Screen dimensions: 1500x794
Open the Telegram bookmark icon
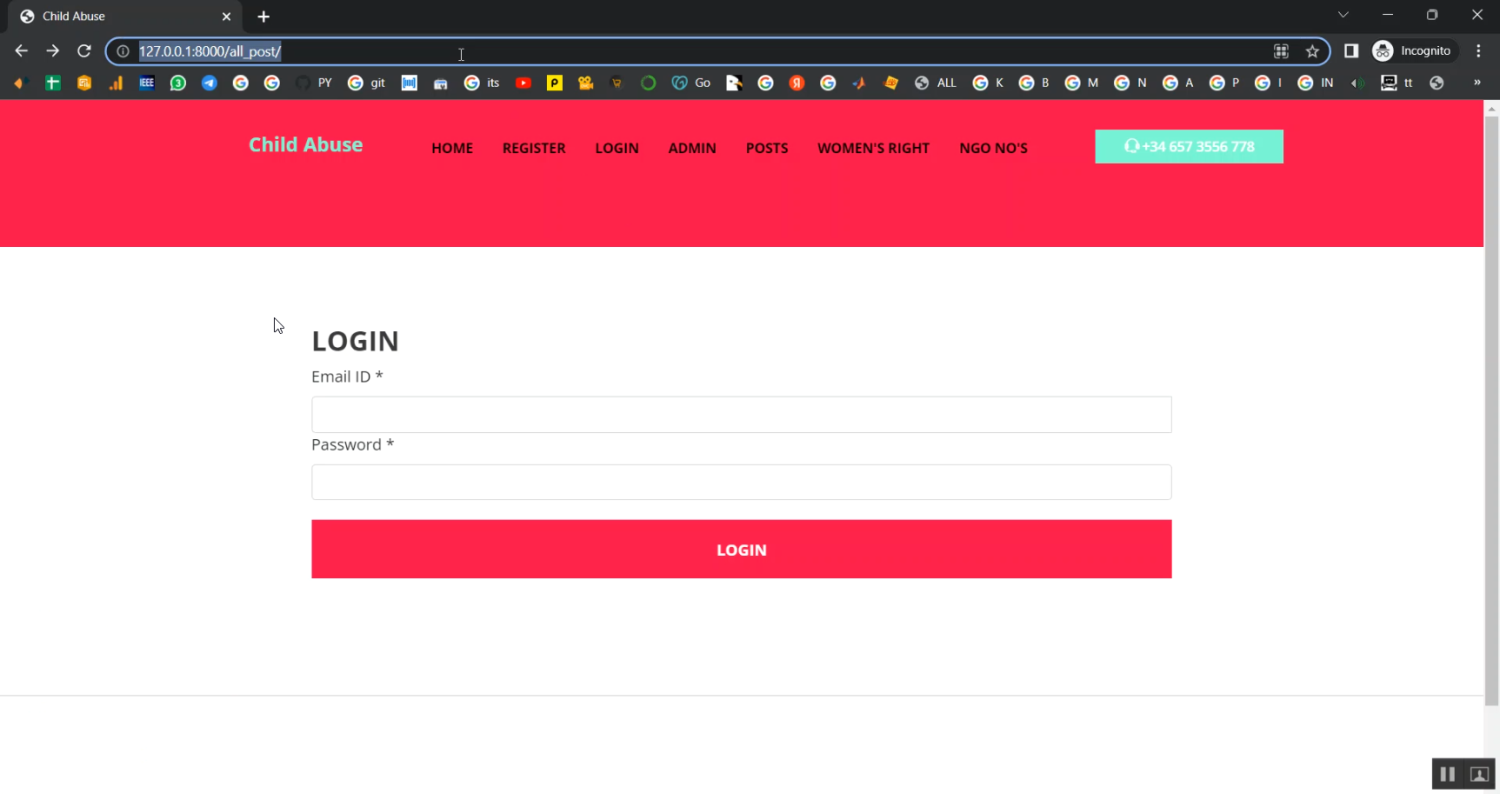click(x=209, y=83)
